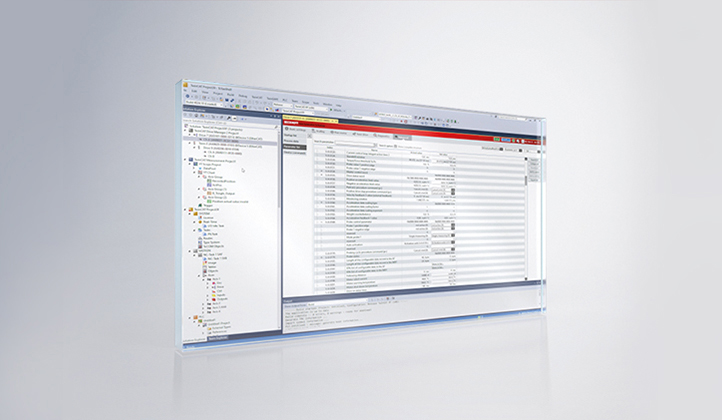Image resolution: width=722 pixels, height=420 pixels.
Task: Select the Routes item icon
Action: pos(200,238)
